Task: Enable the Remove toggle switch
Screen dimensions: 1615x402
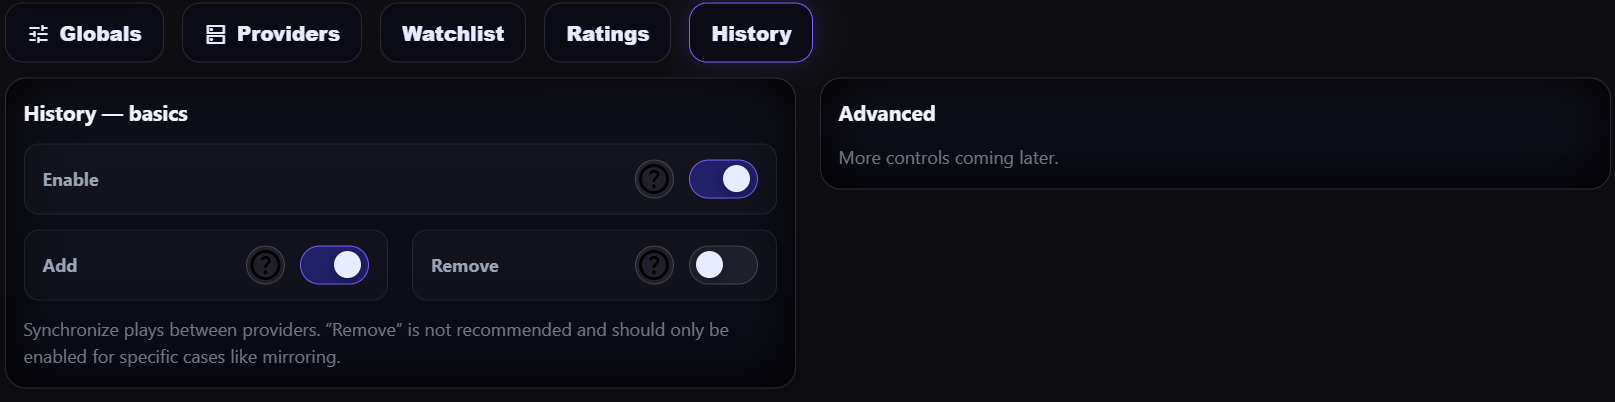Action: point(723,266)
